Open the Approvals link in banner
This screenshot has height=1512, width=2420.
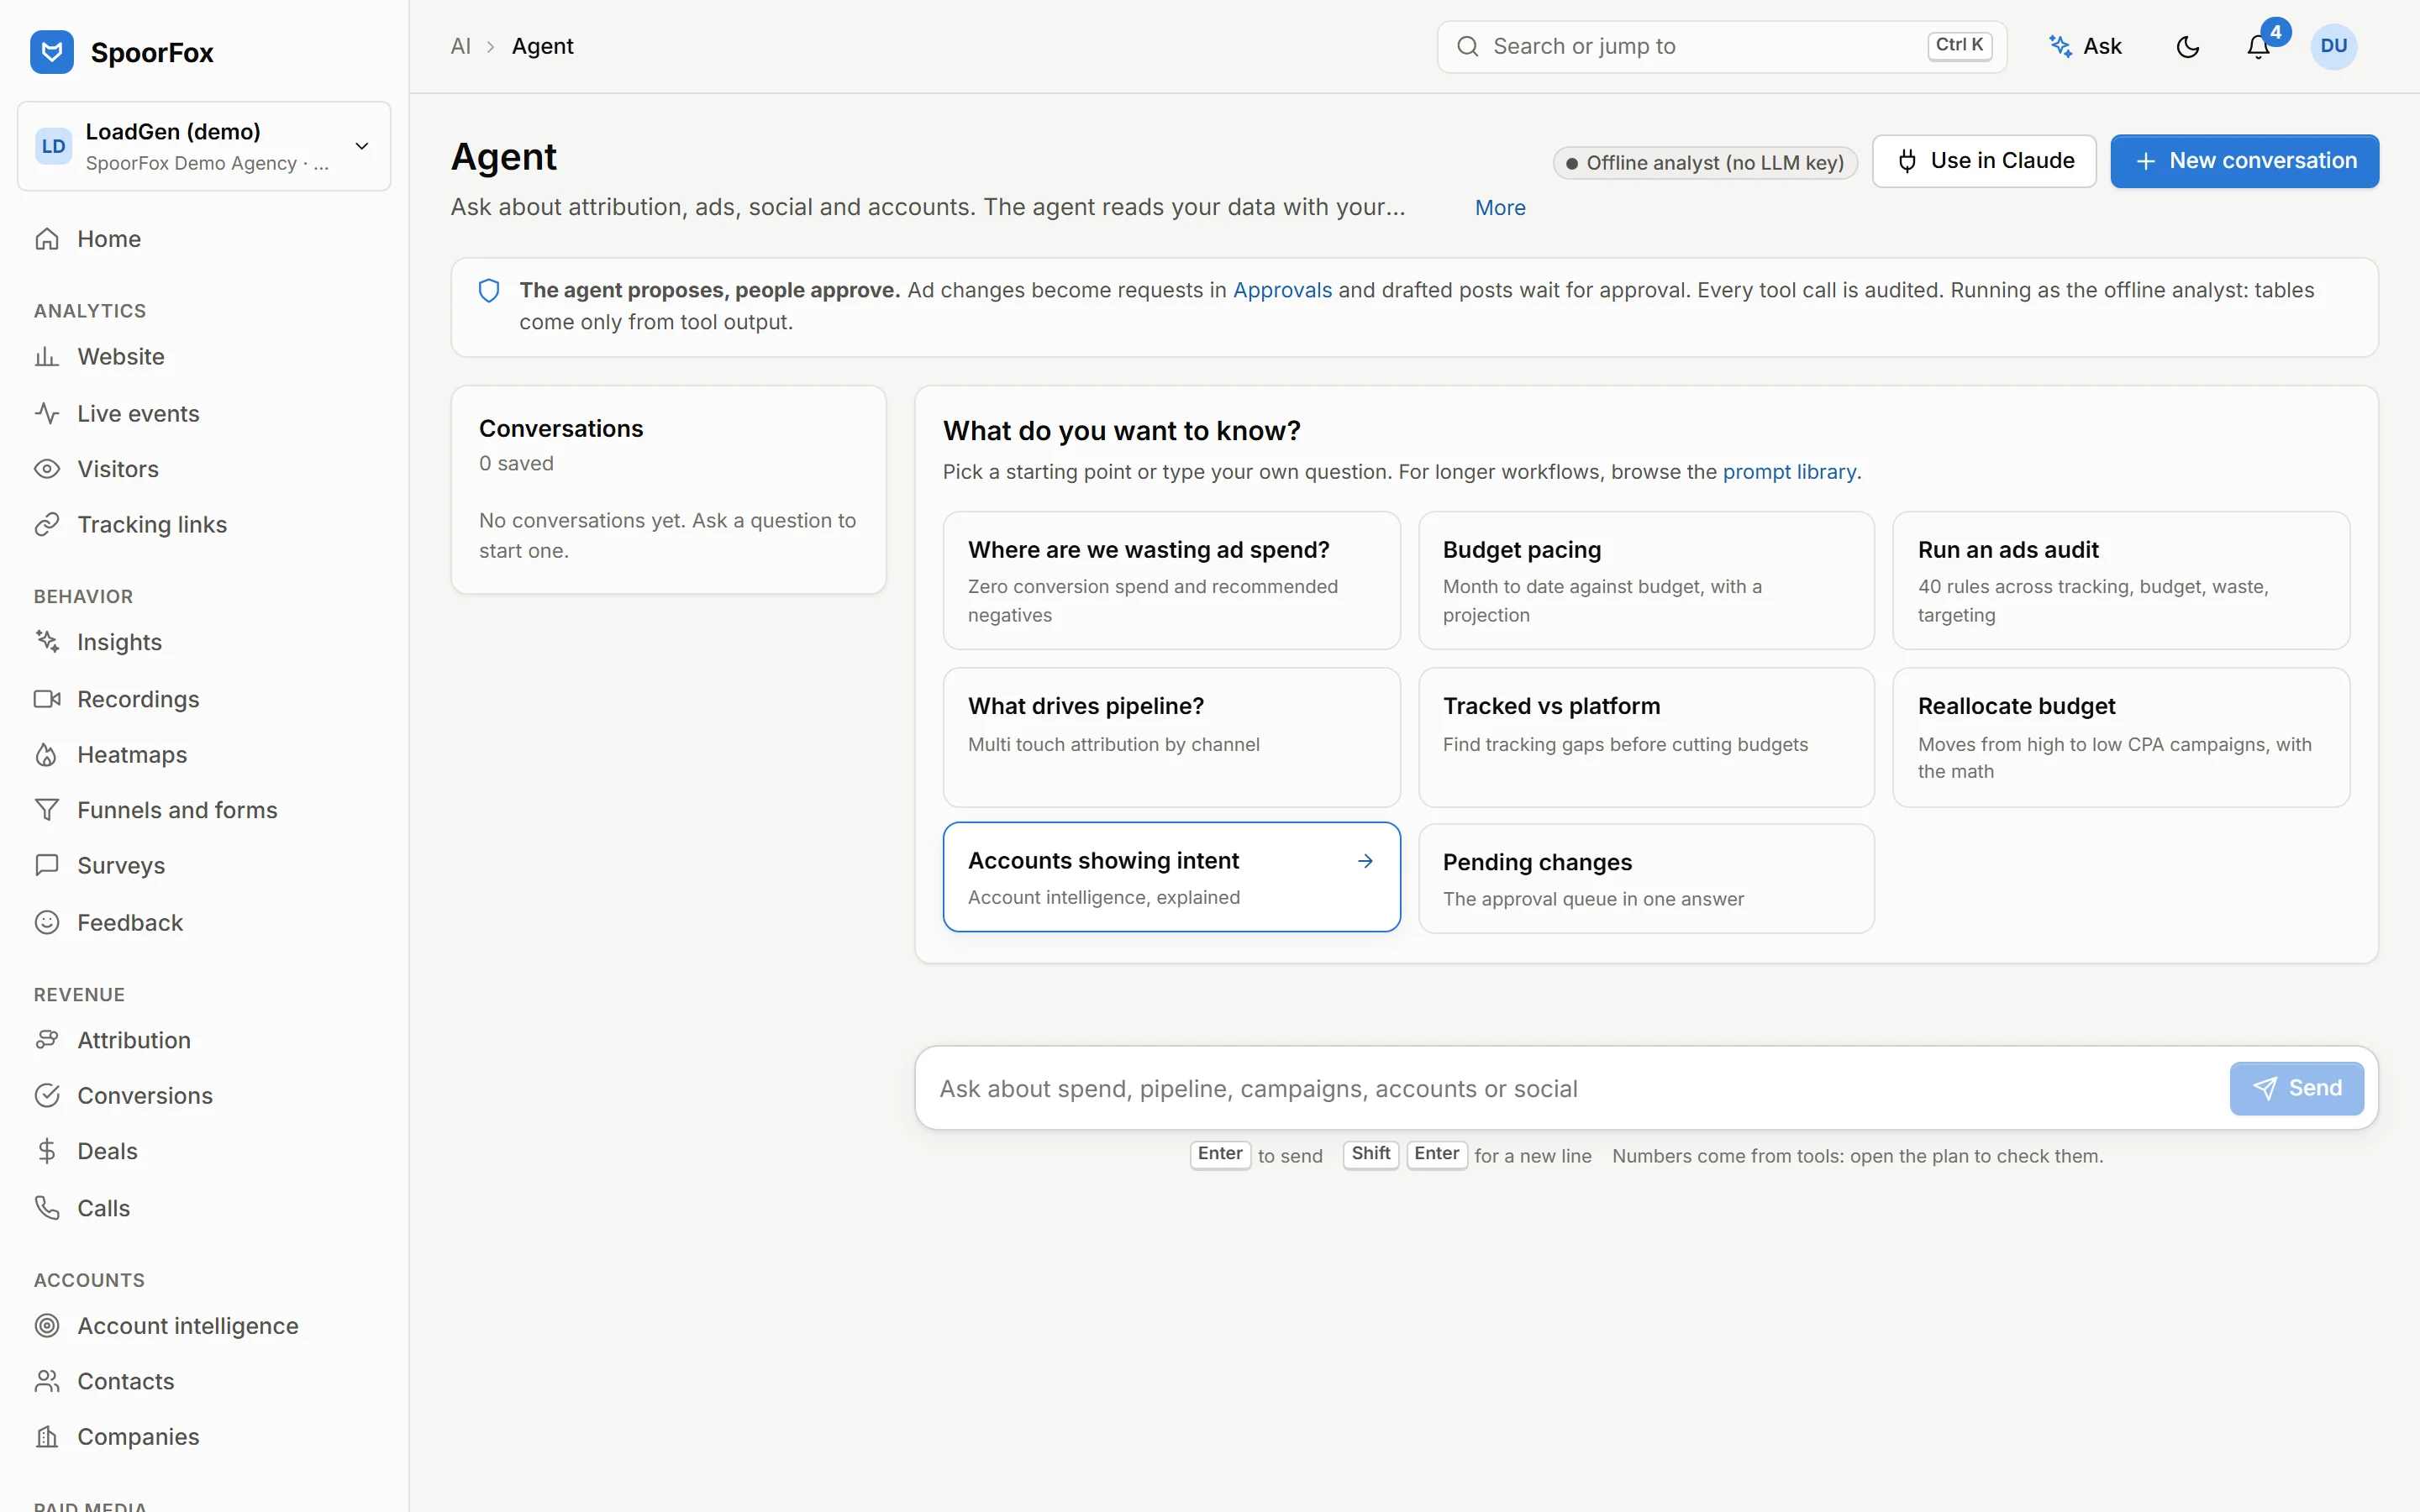click(x=1282, y=290)
